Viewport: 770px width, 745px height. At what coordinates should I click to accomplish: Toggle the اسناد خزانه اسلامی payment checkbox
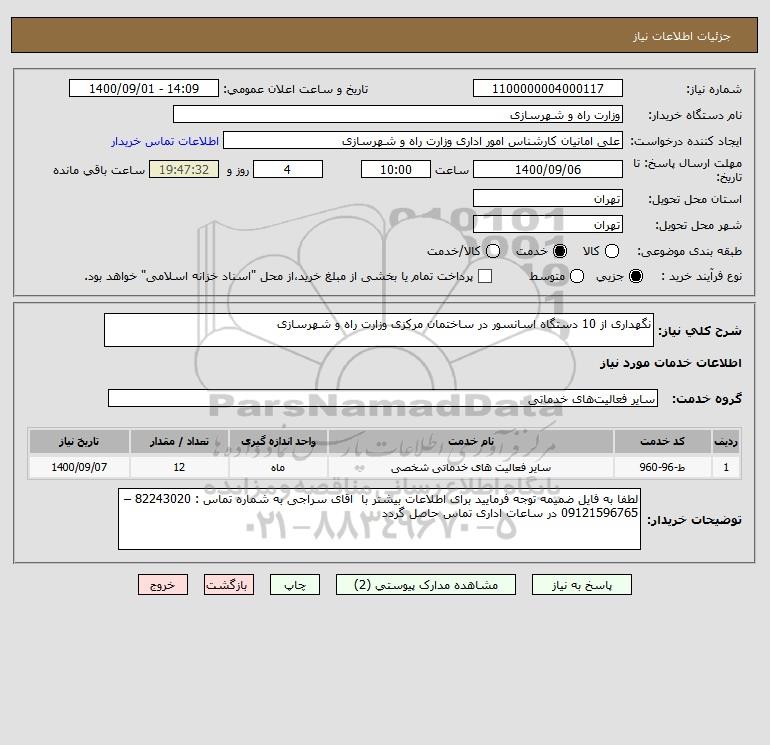point(485,276)
